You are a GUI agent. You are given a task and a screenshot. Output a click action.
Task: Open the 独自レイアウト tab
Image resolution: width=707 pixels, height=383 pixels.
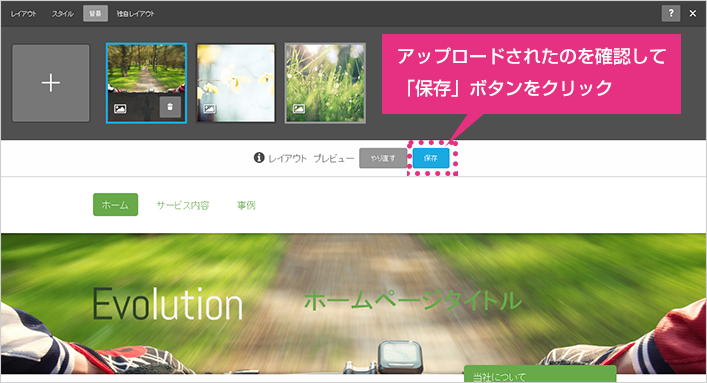tap(135, 14)
